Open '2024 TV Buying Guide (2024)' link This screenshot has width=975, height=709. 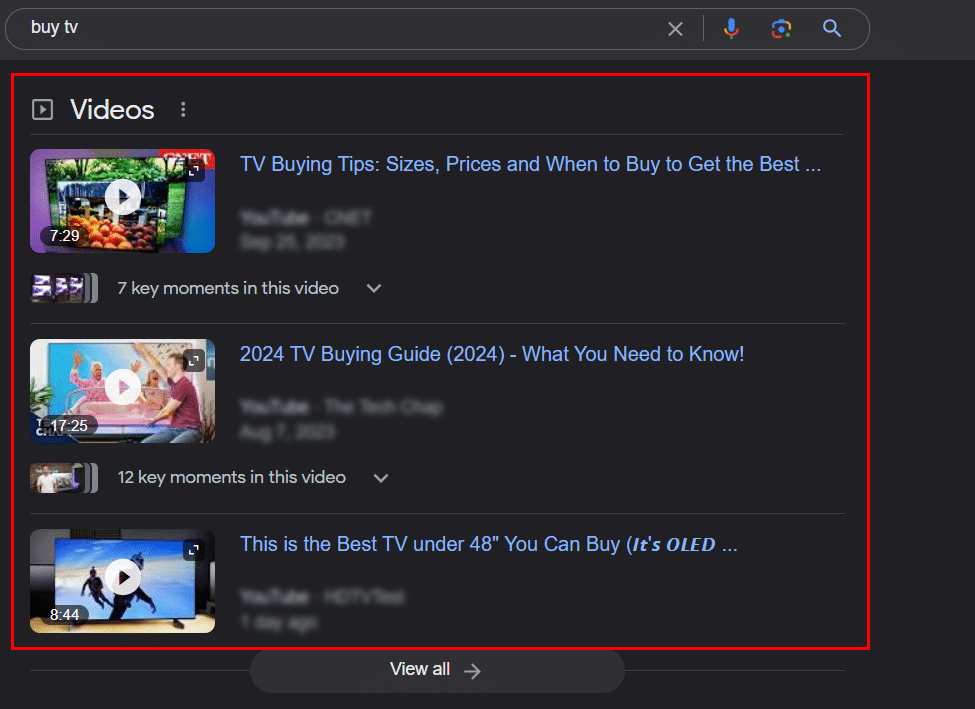492,354
